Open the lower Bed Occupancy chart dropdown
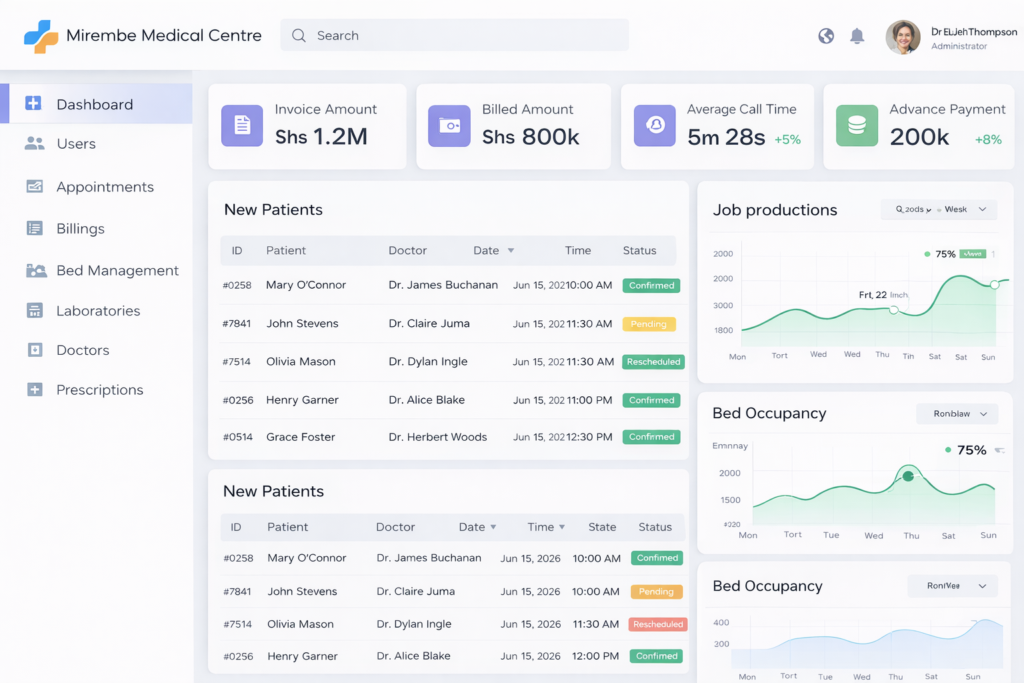1024x683 pixels. pyautogui.click(x=952, y=586)
